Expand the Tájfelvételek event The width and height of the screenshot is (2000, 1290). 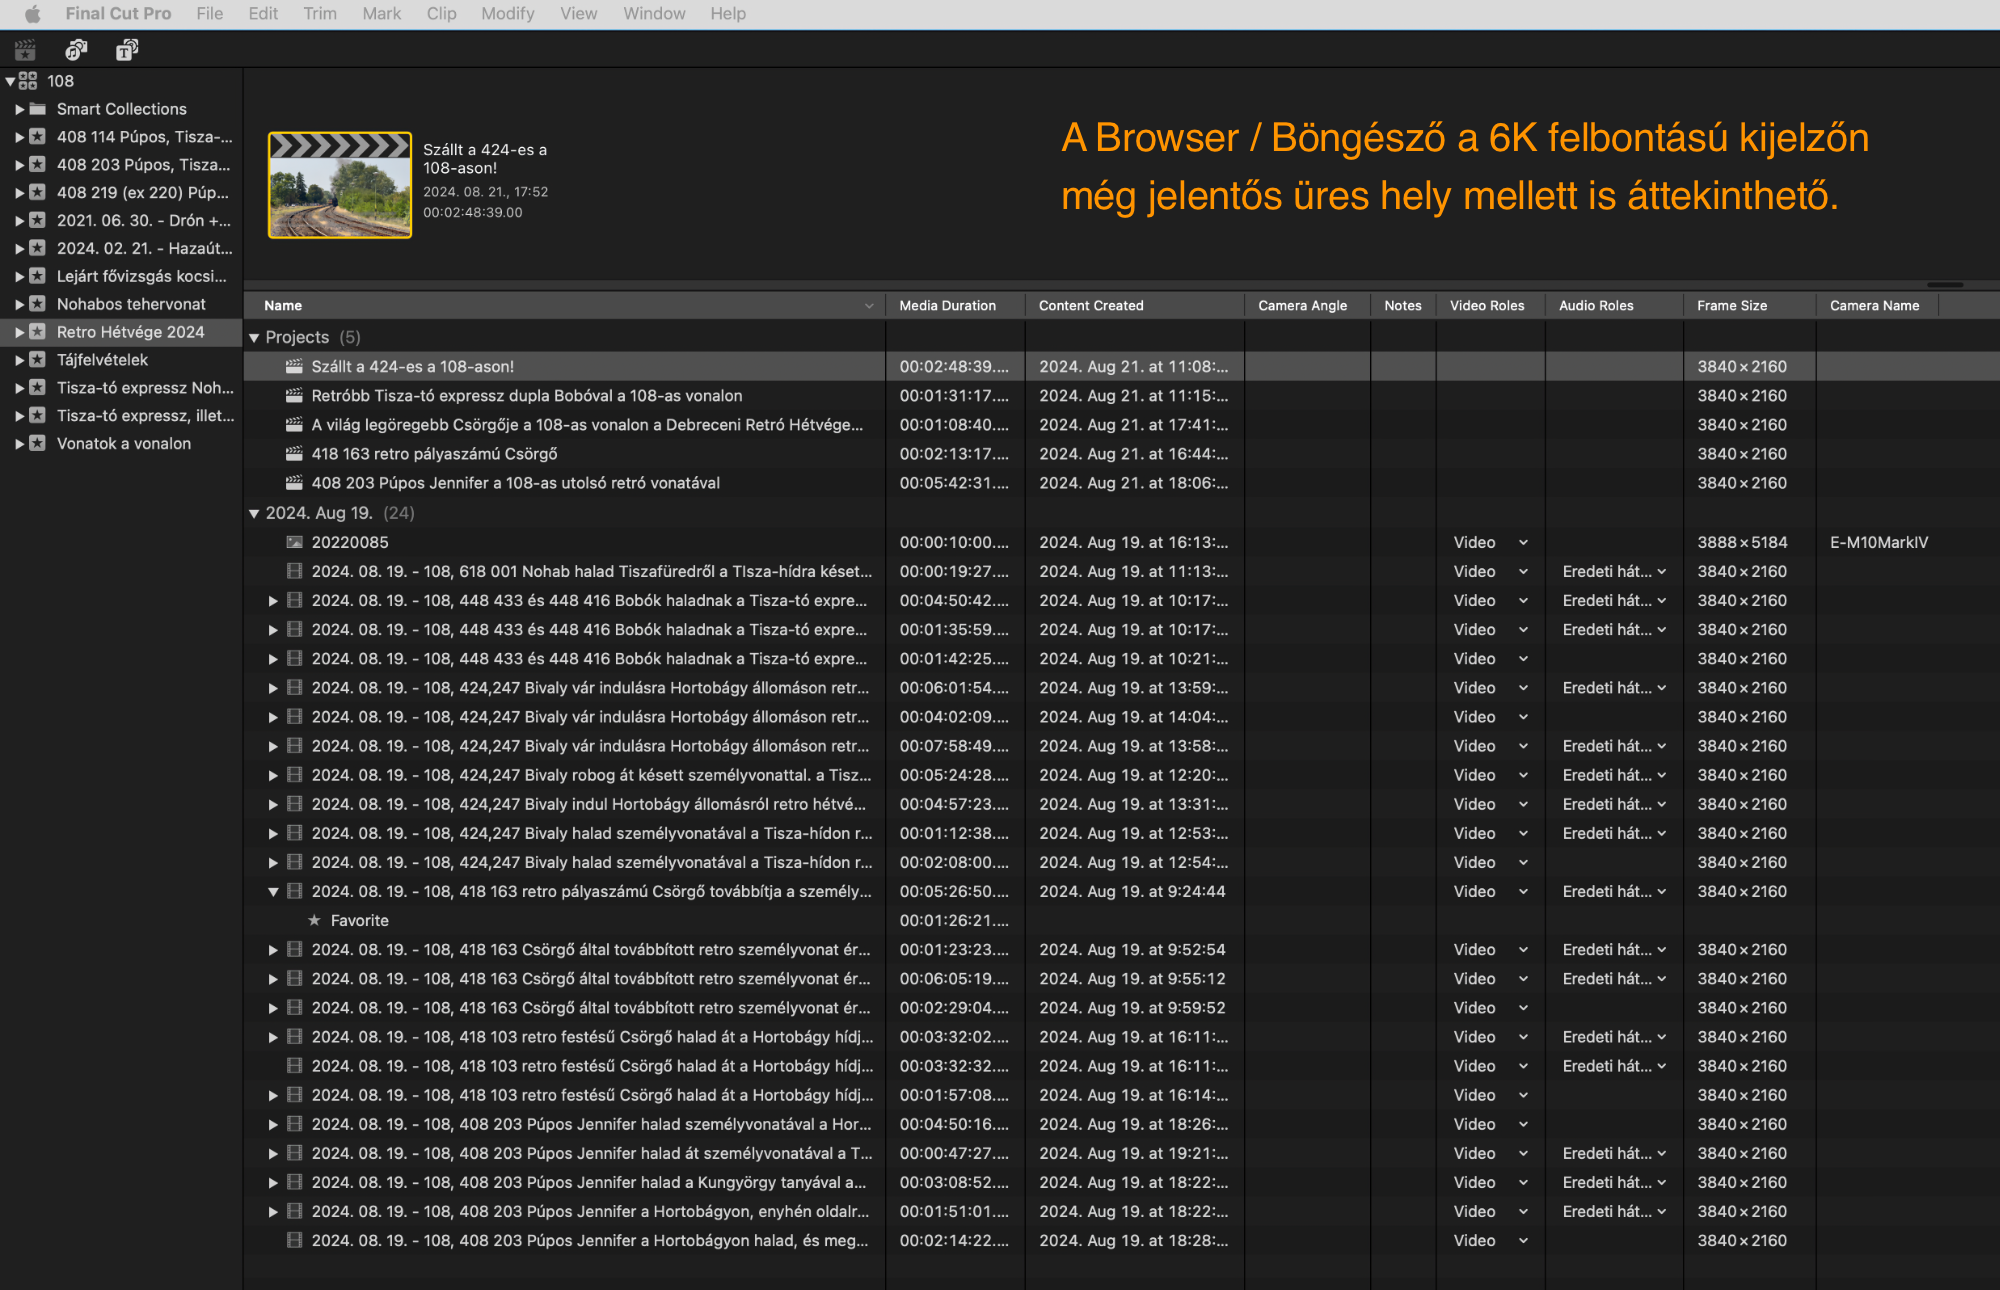tap(19, 360)
